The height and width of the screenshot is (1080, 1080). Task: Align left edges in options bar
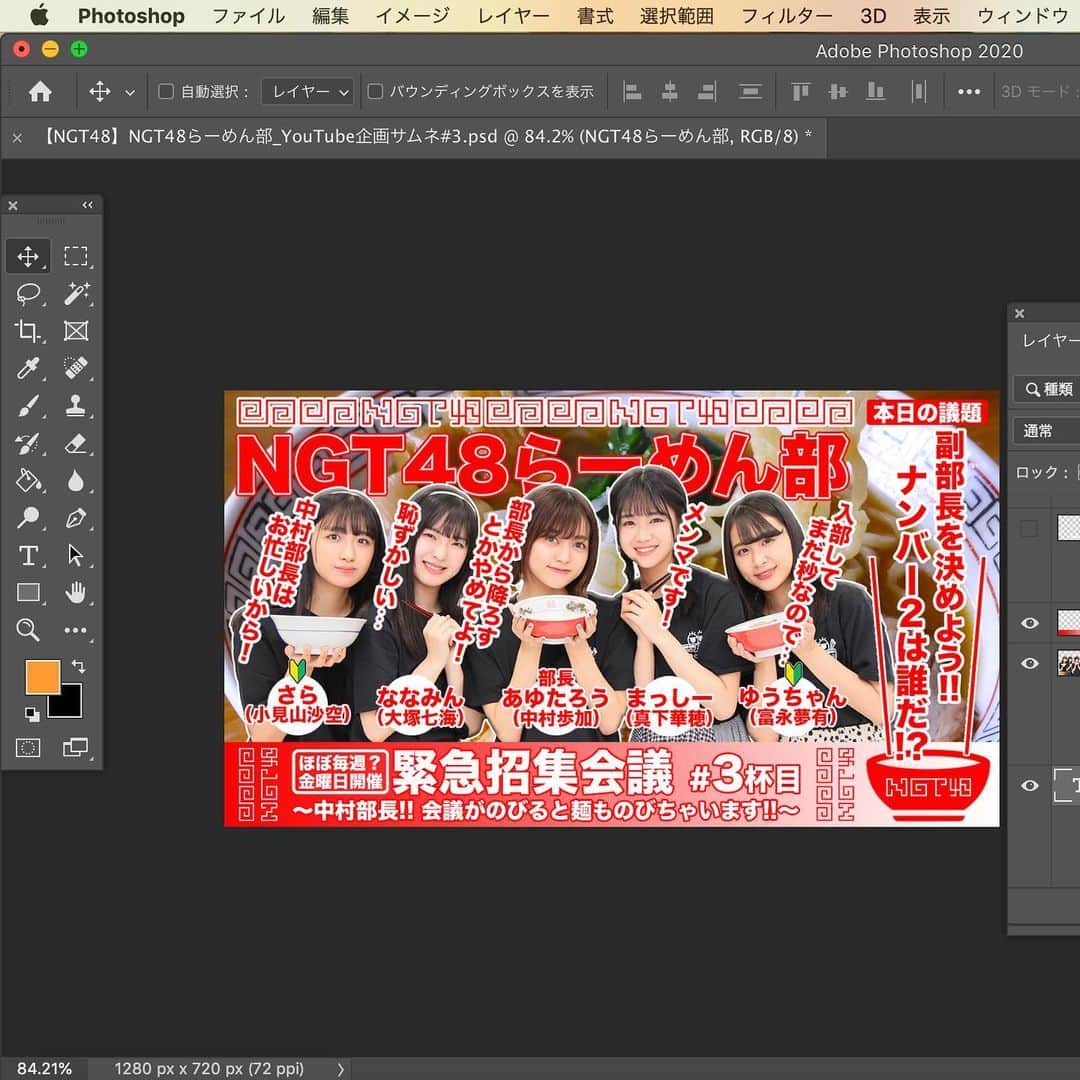click(x=632, y=92)
